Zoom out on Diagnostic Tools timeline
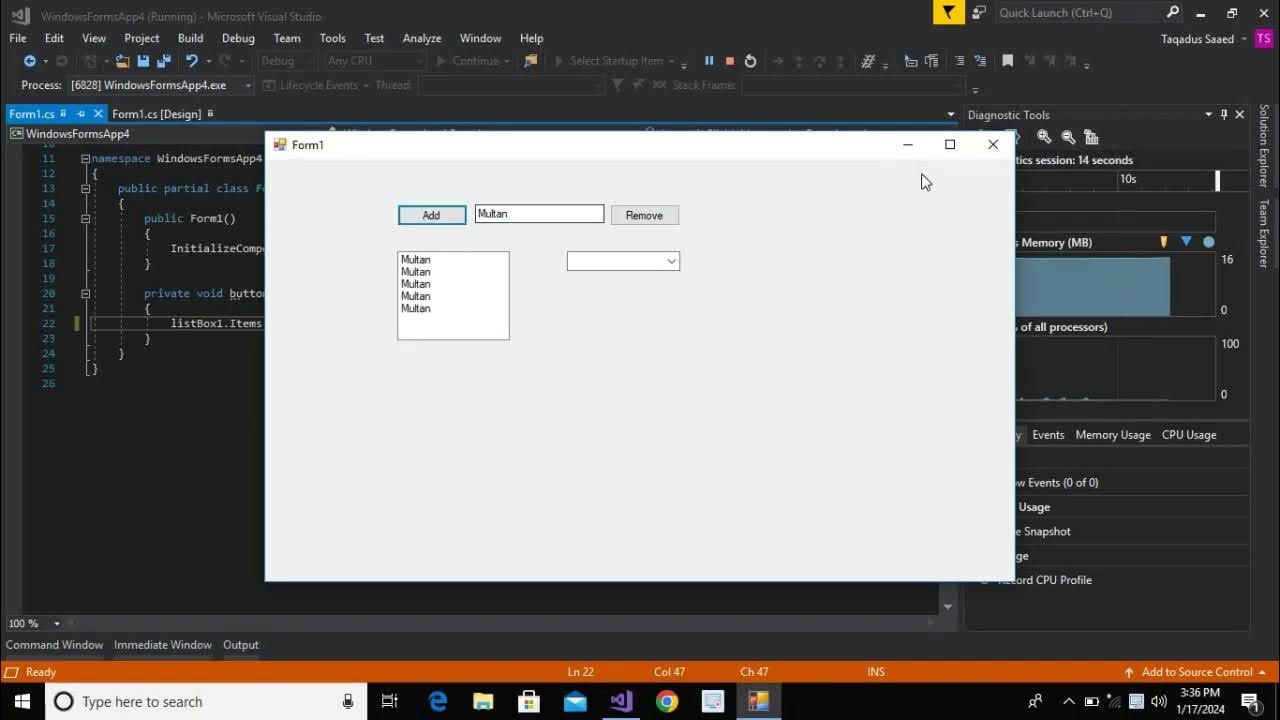Viewport: 1280px width, 720px height. 1068,137
